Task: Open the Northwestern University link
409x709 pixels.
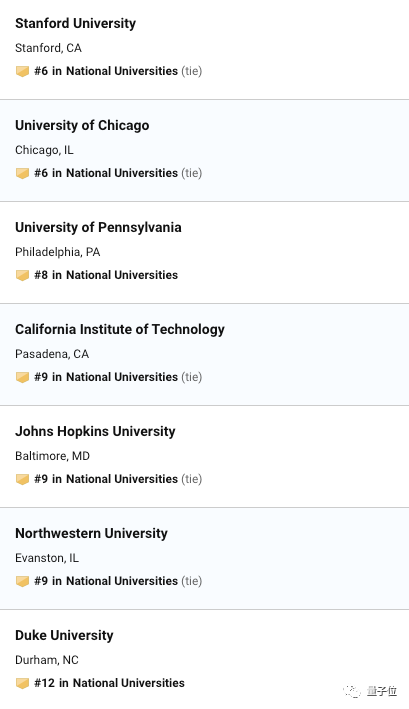Action: 91,534
